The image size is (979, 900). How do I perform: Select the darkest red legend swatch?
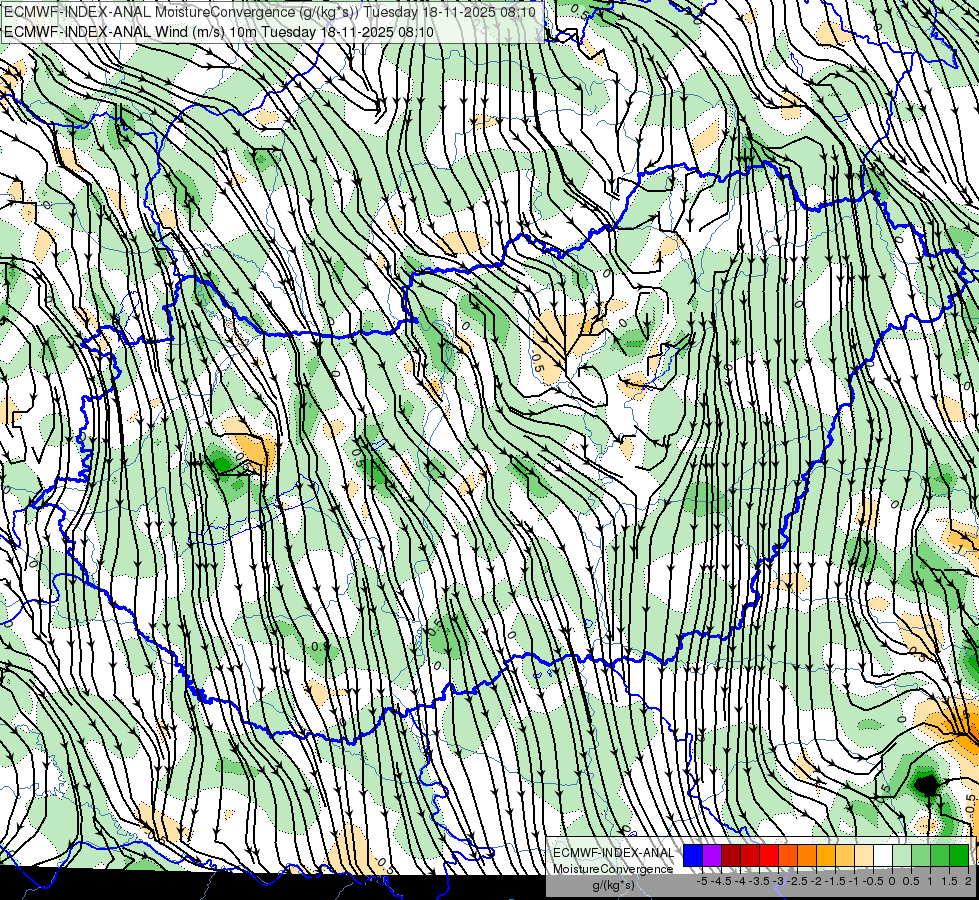pyautogui.click(x=731, y=855)
